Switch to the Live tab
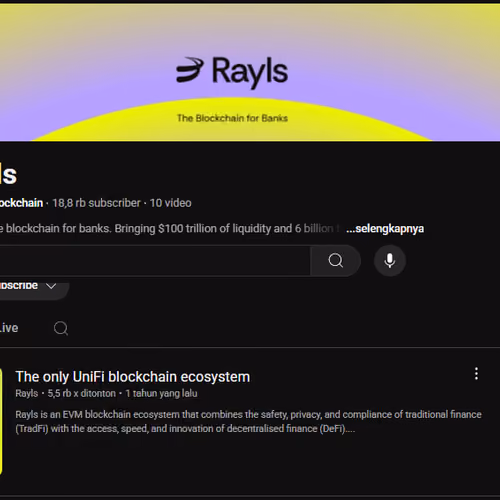The height and width of the screenshot is (500, 500). click(x=9, y=328)
